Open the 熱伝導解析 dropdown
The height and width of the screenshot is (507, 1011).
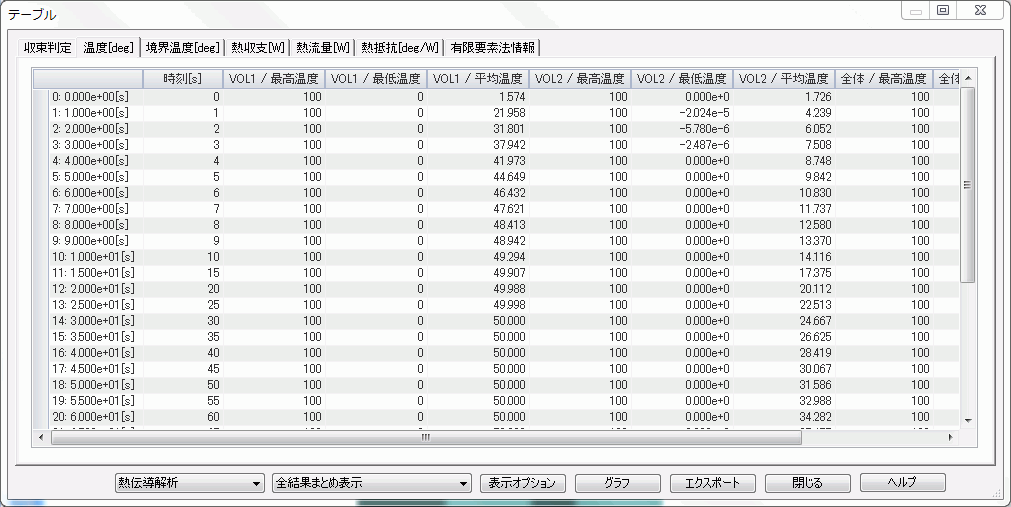coord(189,483)
